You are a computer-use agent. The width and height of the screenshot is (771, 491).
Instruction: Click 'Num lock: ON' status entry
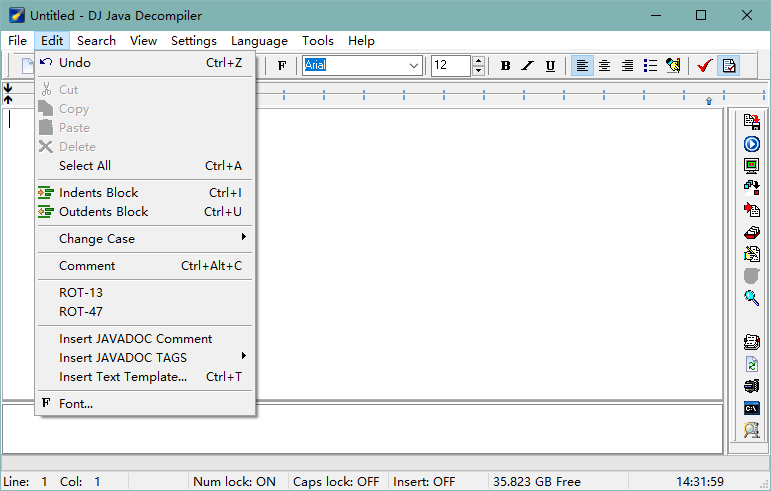click(x=235, y=482)
